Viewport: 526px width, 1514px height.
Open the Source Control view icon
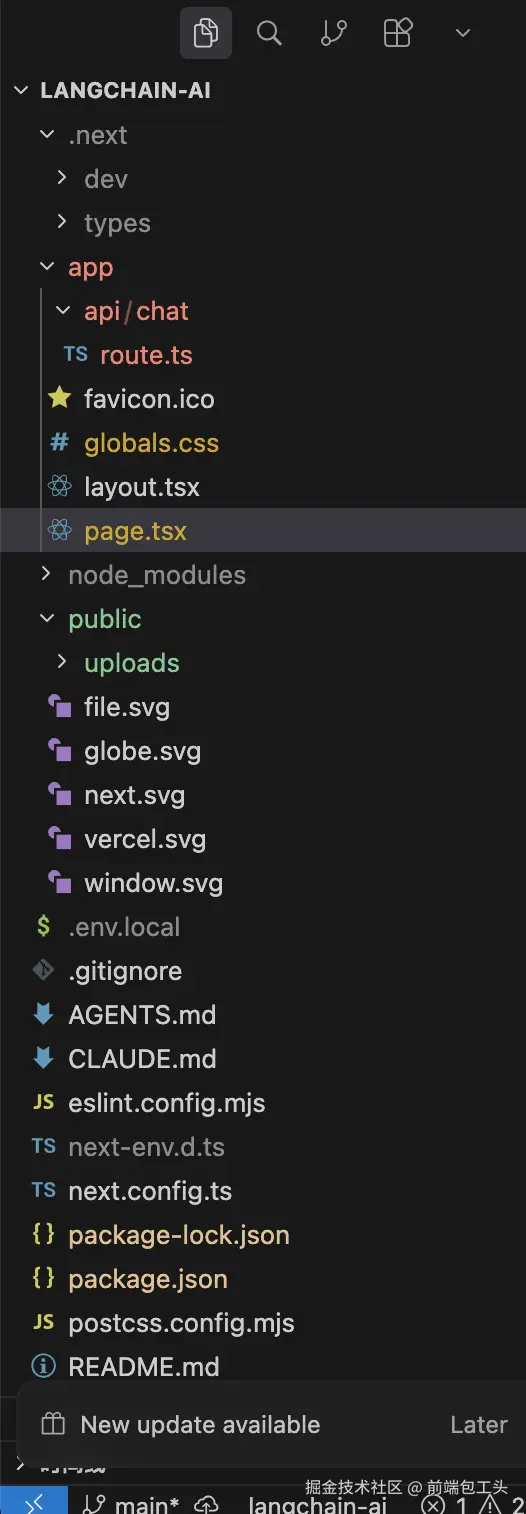point(333,33)
